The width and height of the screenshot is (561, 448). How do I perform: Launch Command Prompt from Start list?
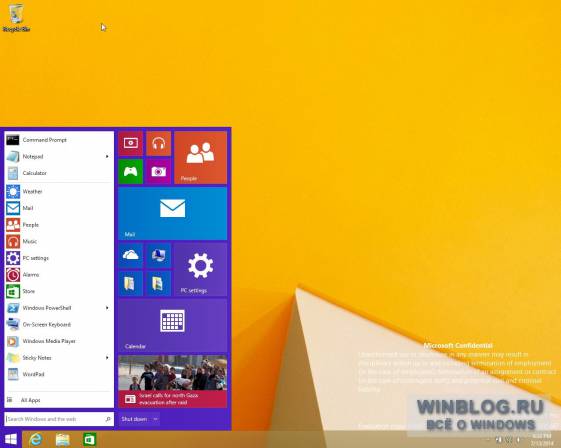59,140
